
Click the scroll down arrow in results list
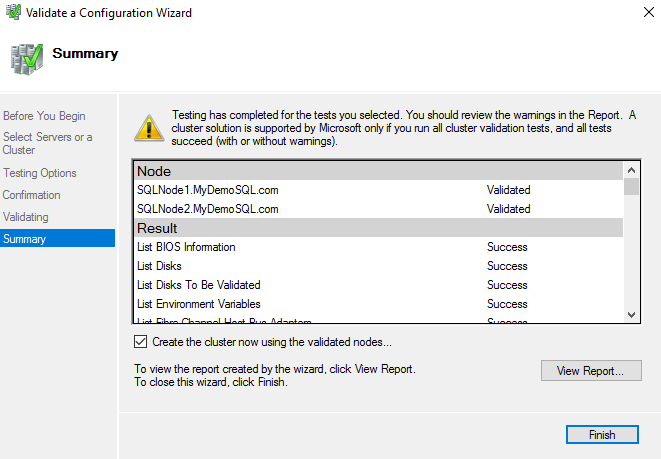click(631, 314)
